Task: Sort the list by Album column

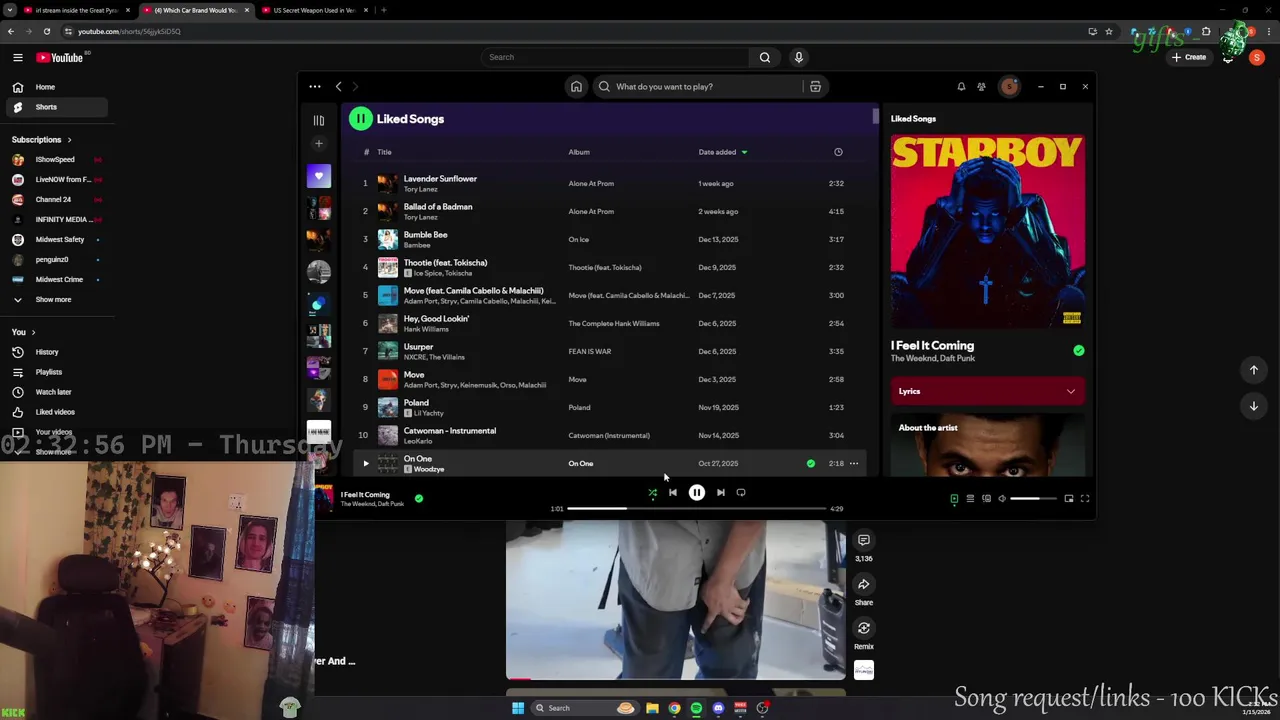Action: pos(579,152)
